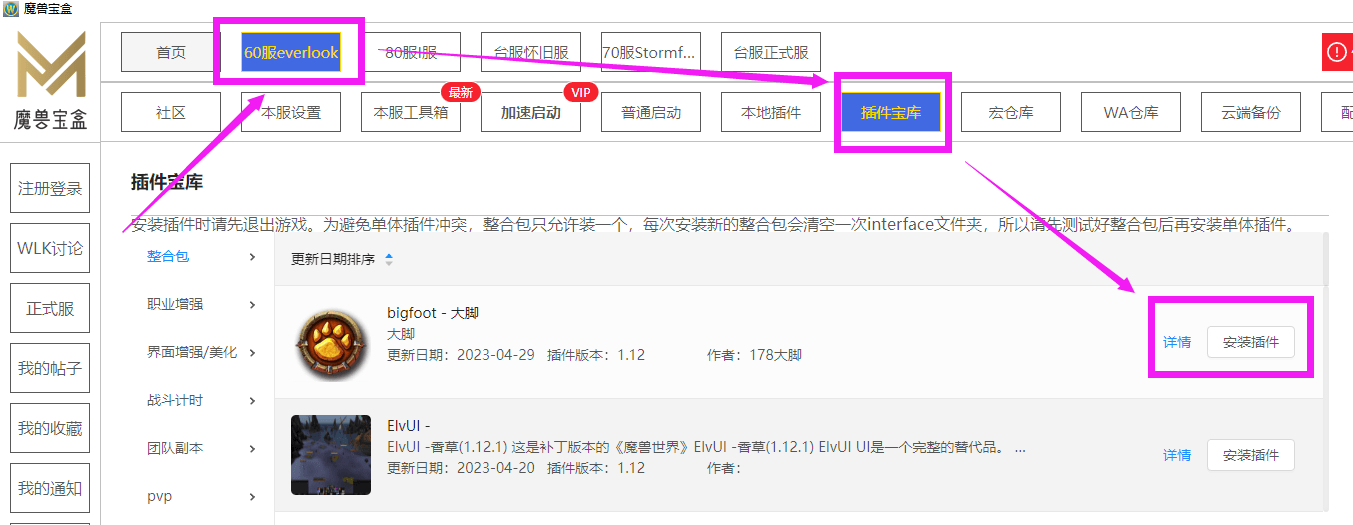Click the bigfoot paw plugin icon
Screen dimensions: 1353x525
coord(331,346)
